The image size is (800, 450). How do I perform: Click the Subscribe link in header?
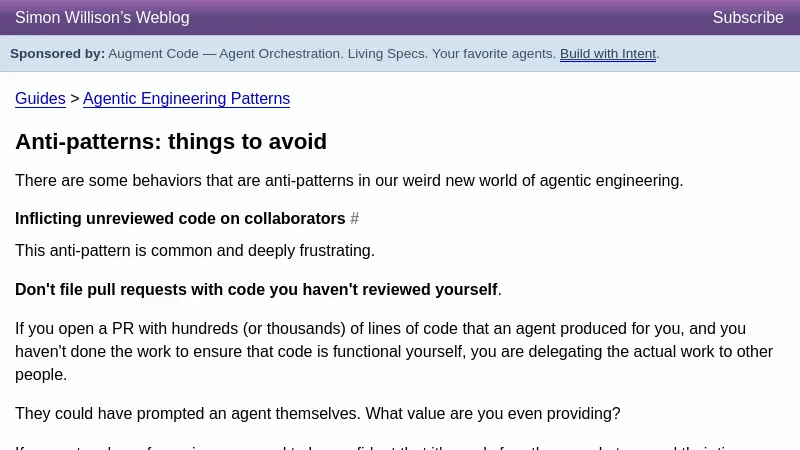747,18
